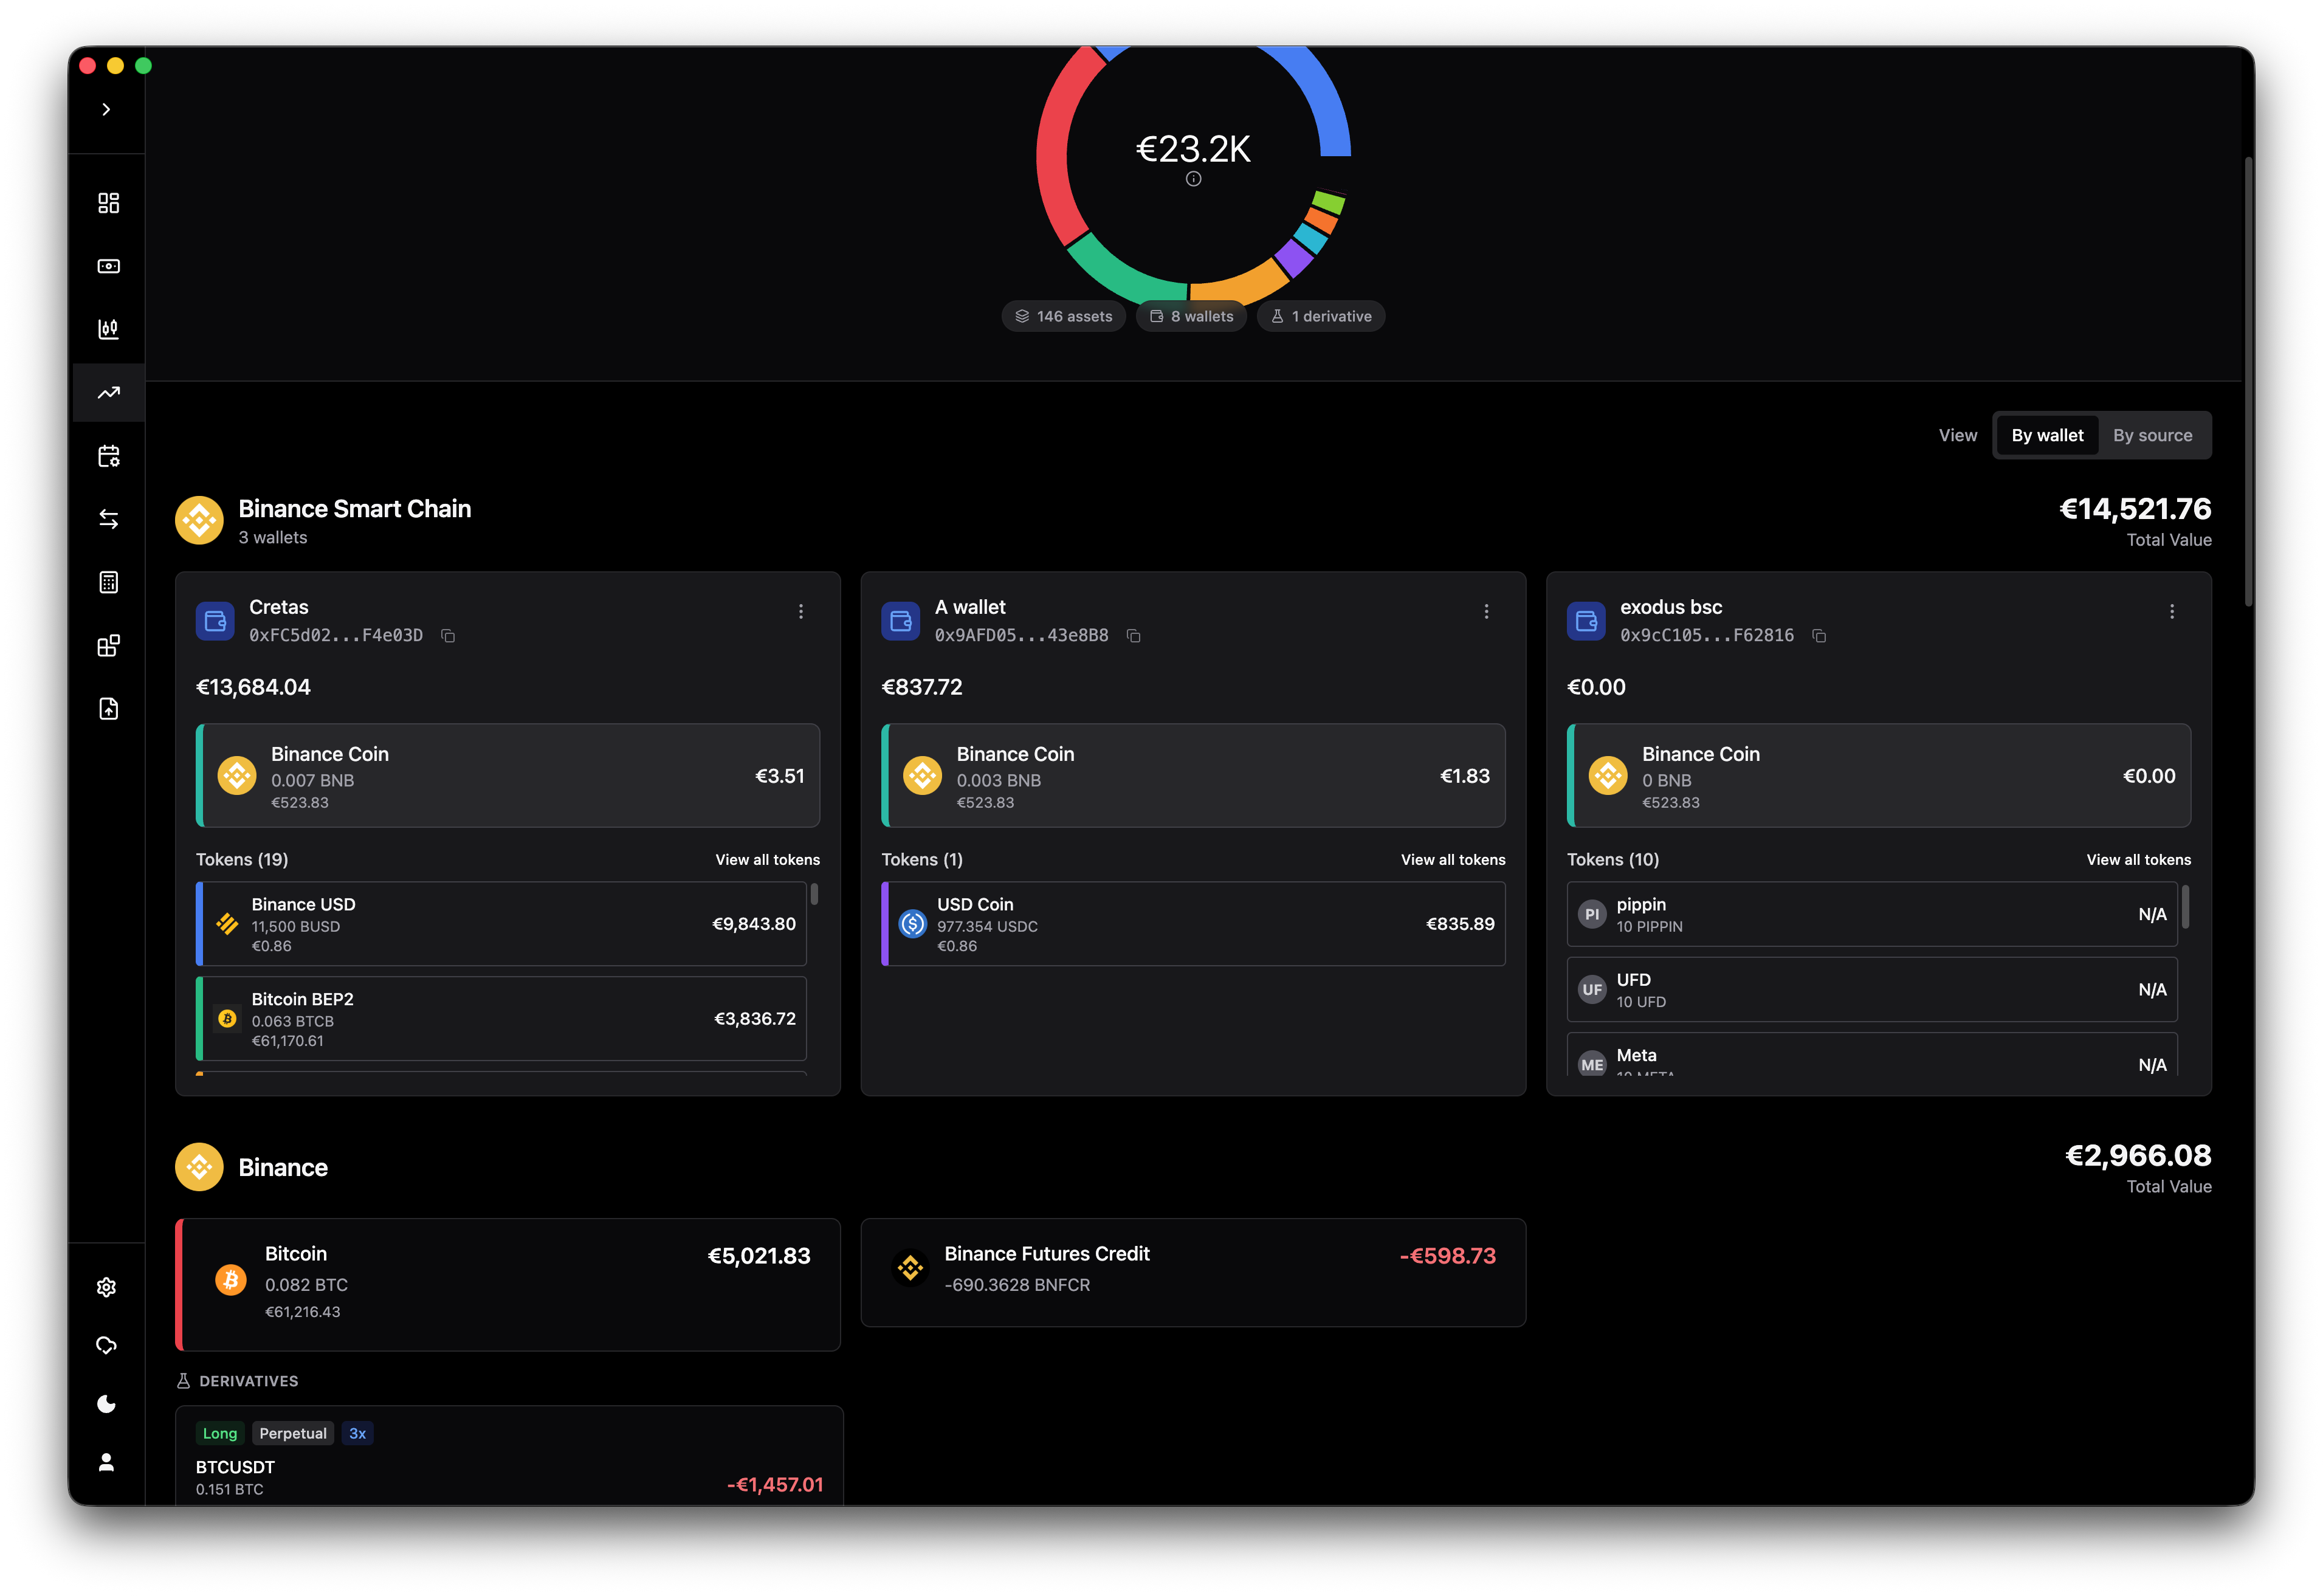Viewport: 2323px width, 1596px height.
Task: View all tokens in Cretas wallet
Action: [767, 860]
